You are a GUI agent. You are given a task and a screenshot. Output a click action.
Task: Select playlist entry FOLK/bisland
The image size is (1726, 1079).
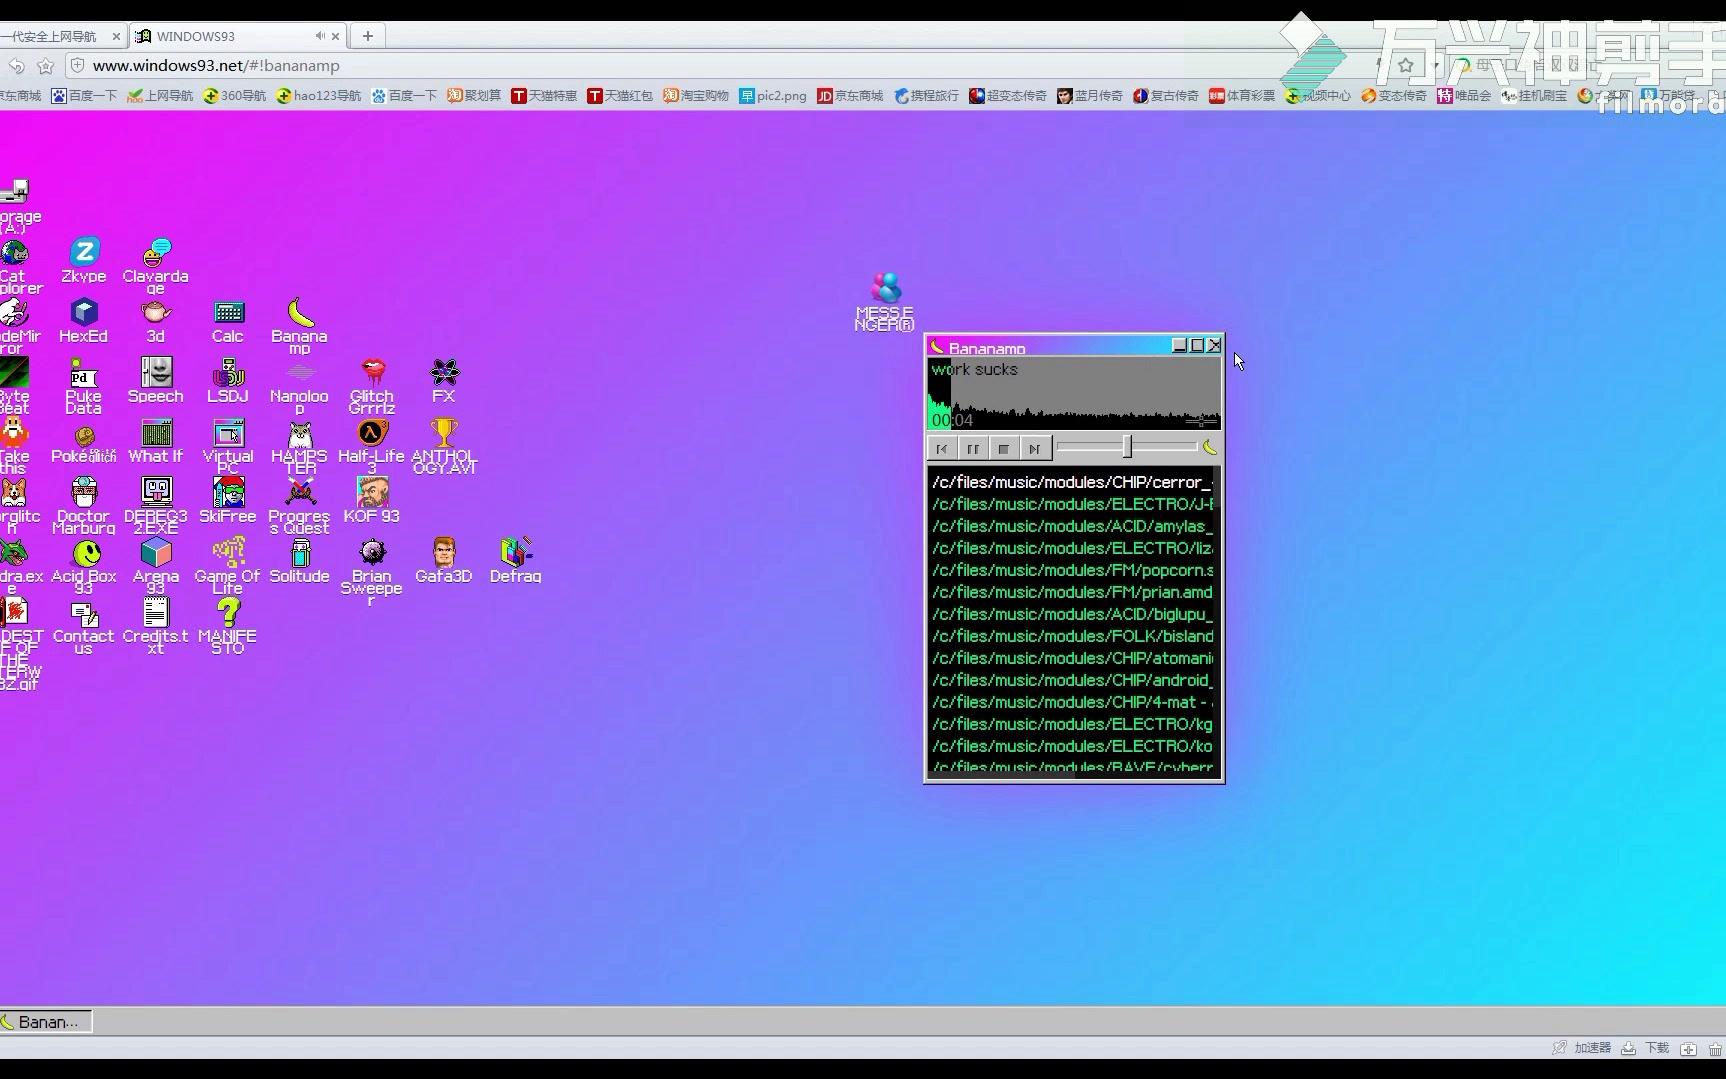click(x=1073, y=636)
